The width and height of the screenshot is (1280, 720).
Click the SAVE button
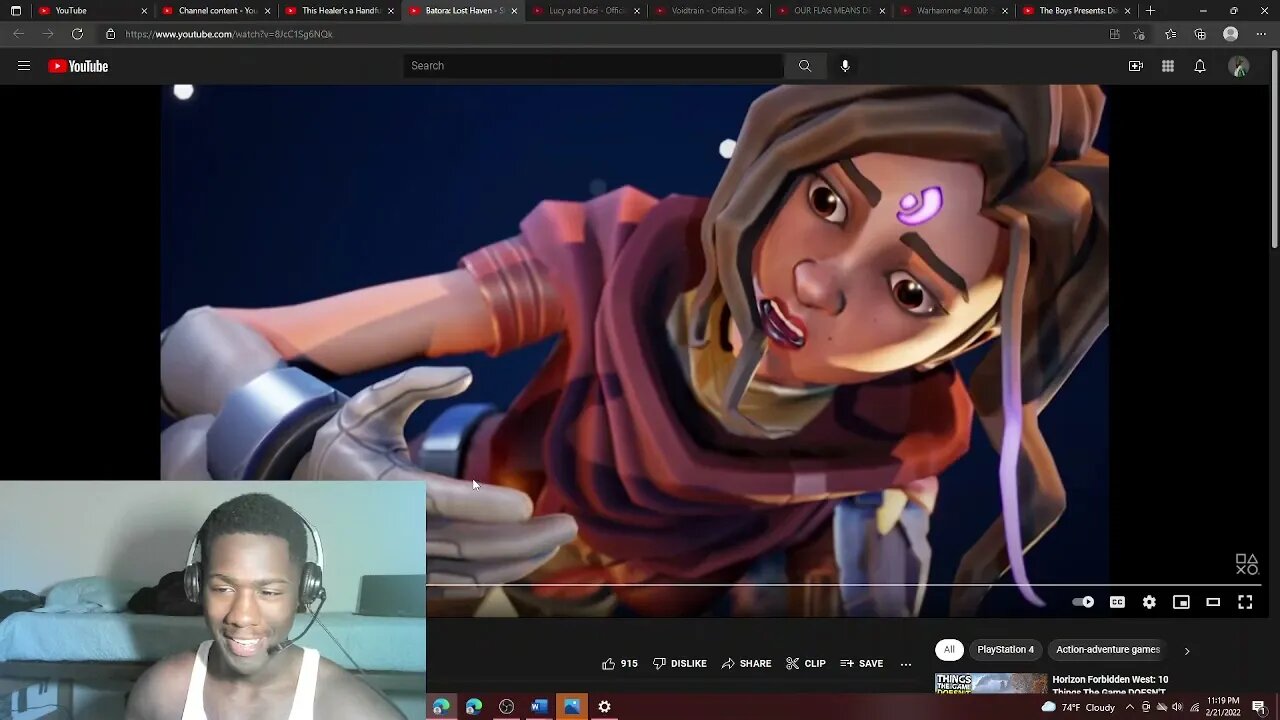pyautogui.click(x=862, y=664)
